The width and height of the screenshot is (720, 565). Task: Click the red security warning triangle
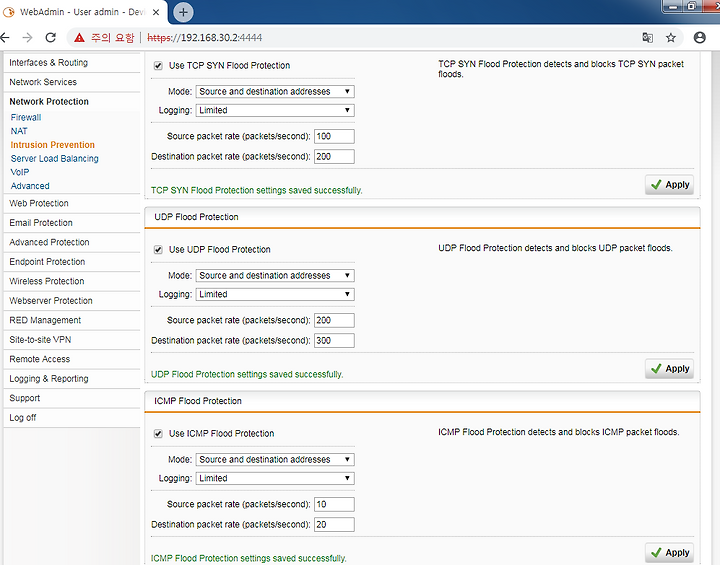click(79, 38)
